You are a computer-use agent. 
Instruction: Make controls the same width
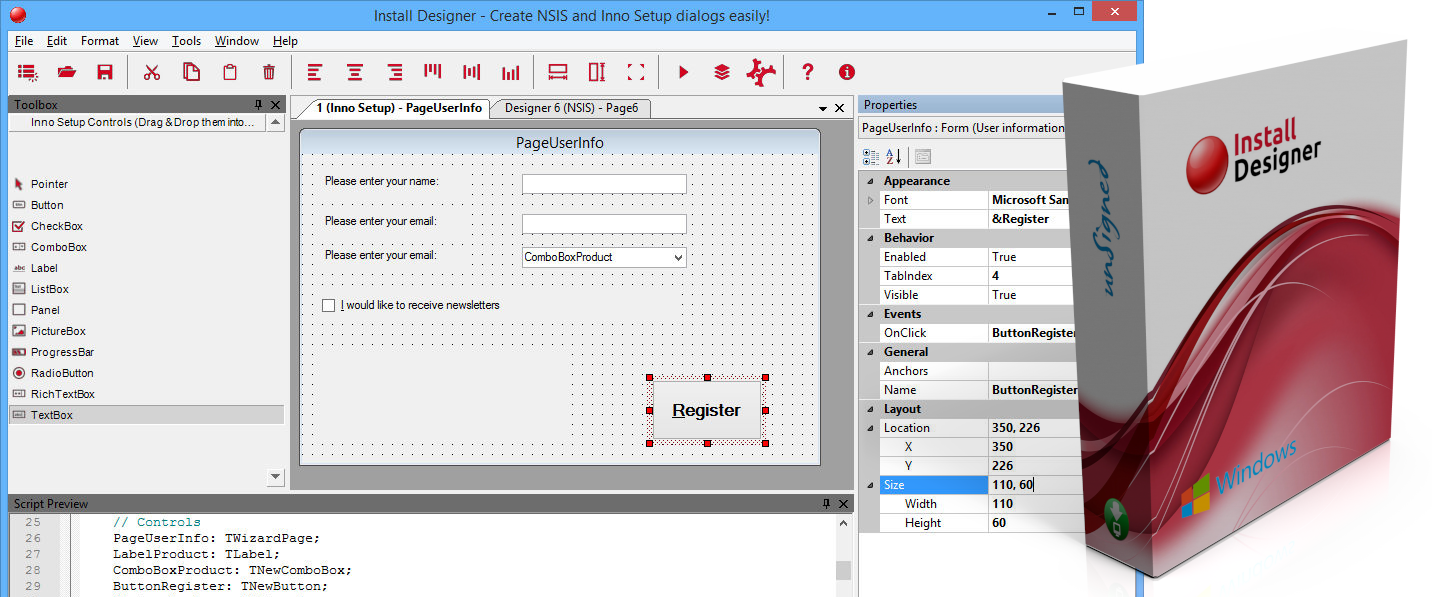pos(558,72)
